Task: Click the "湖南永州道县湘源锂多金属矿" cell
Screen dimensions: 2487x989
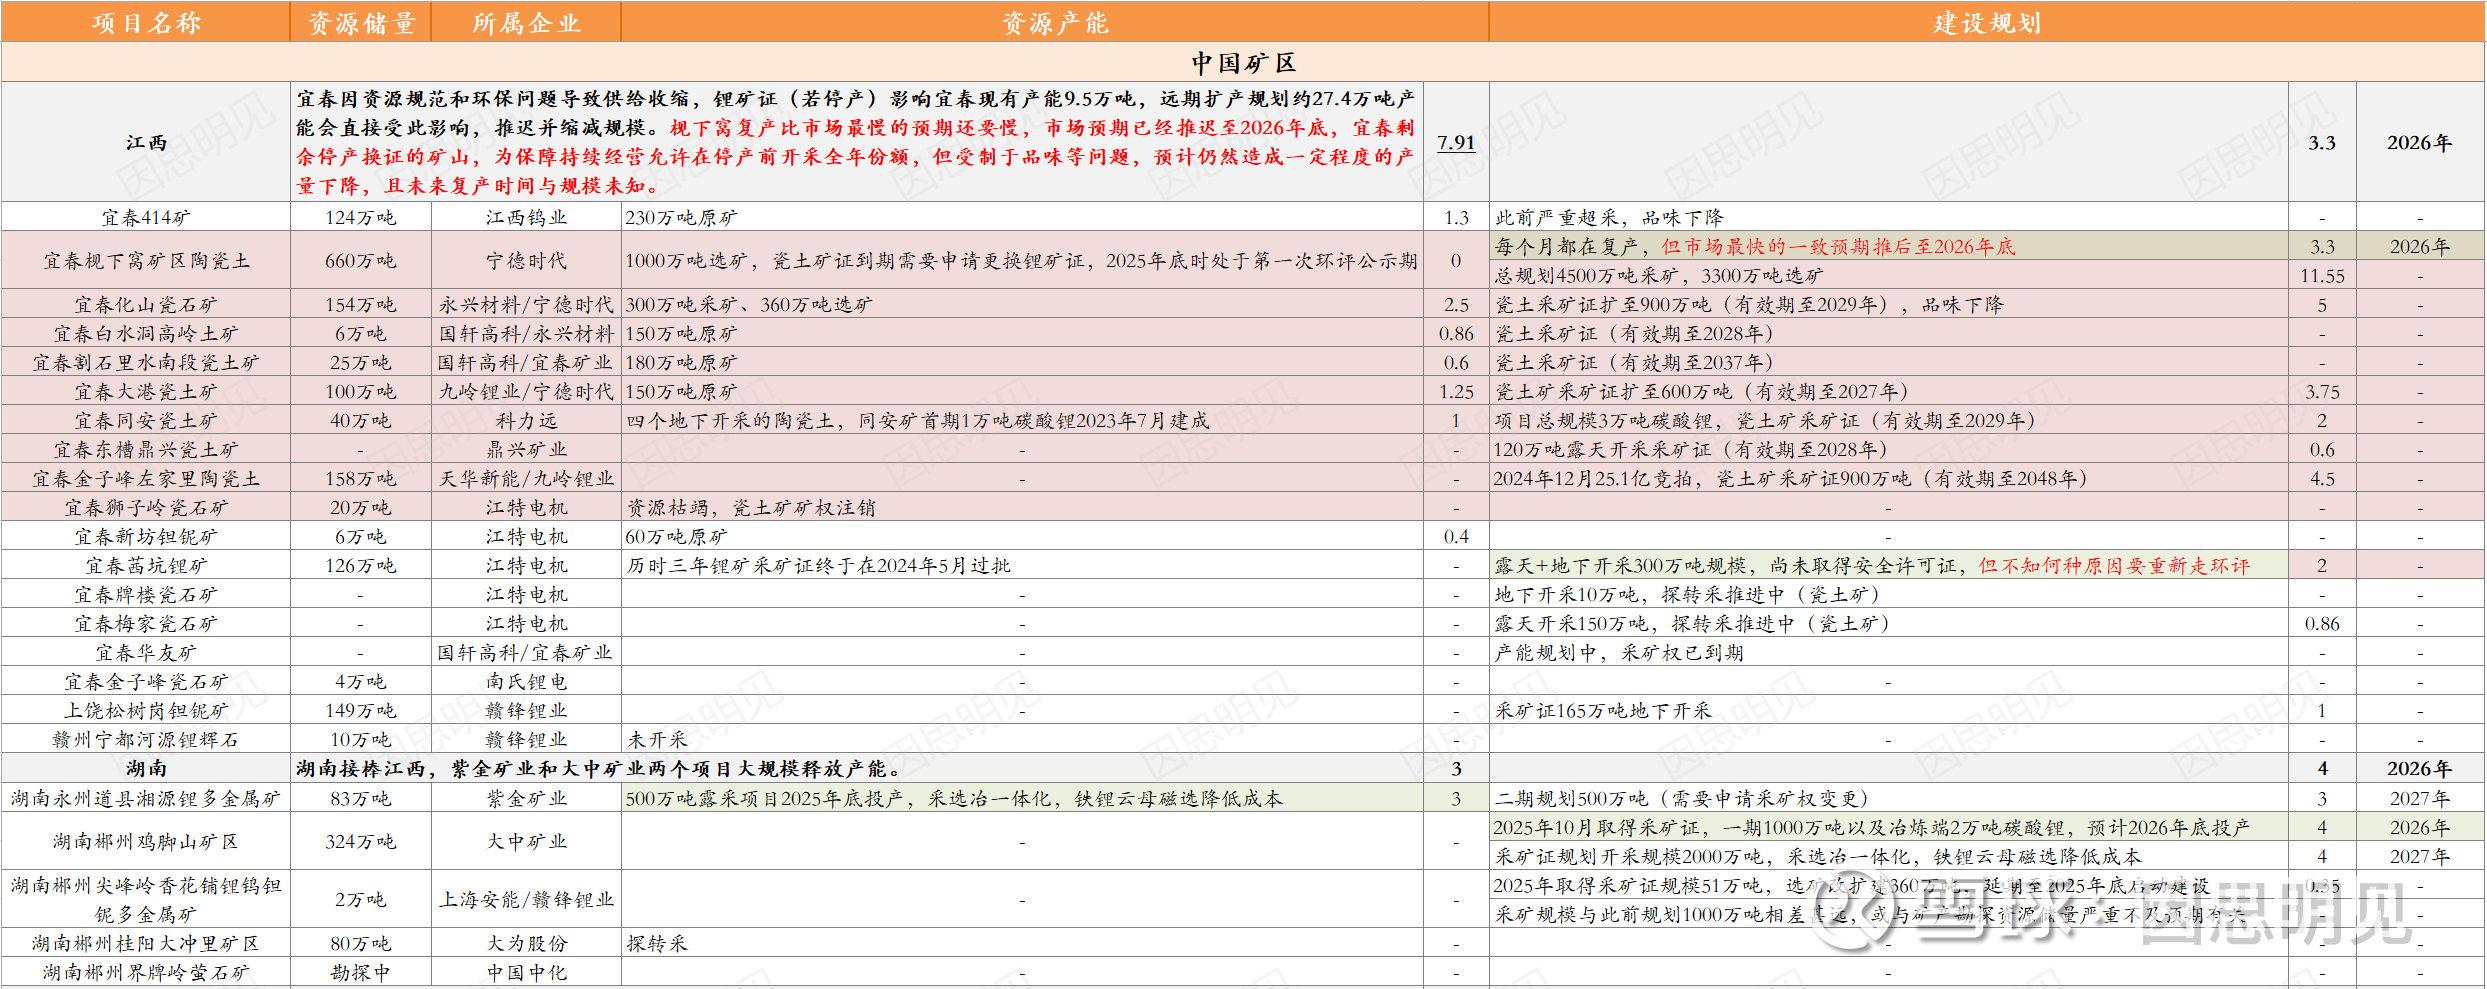Action: point(146,798)
